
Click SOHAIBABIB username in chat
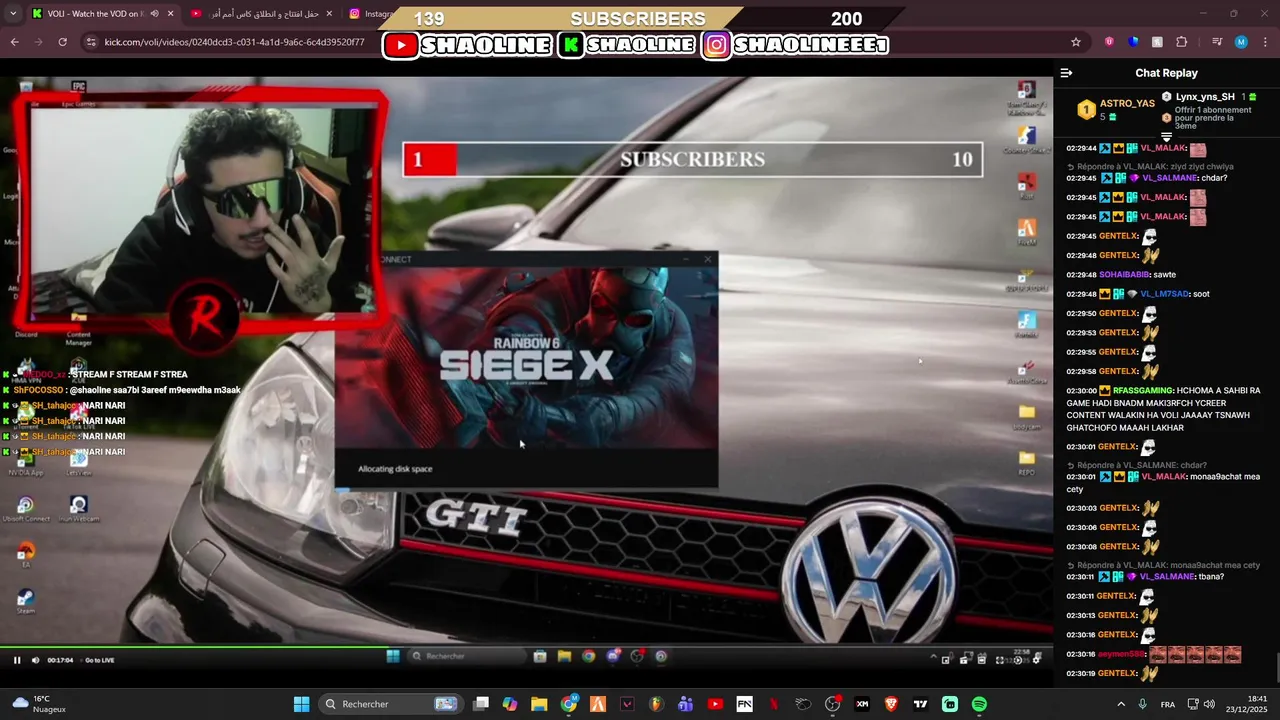click(1125, 275)
